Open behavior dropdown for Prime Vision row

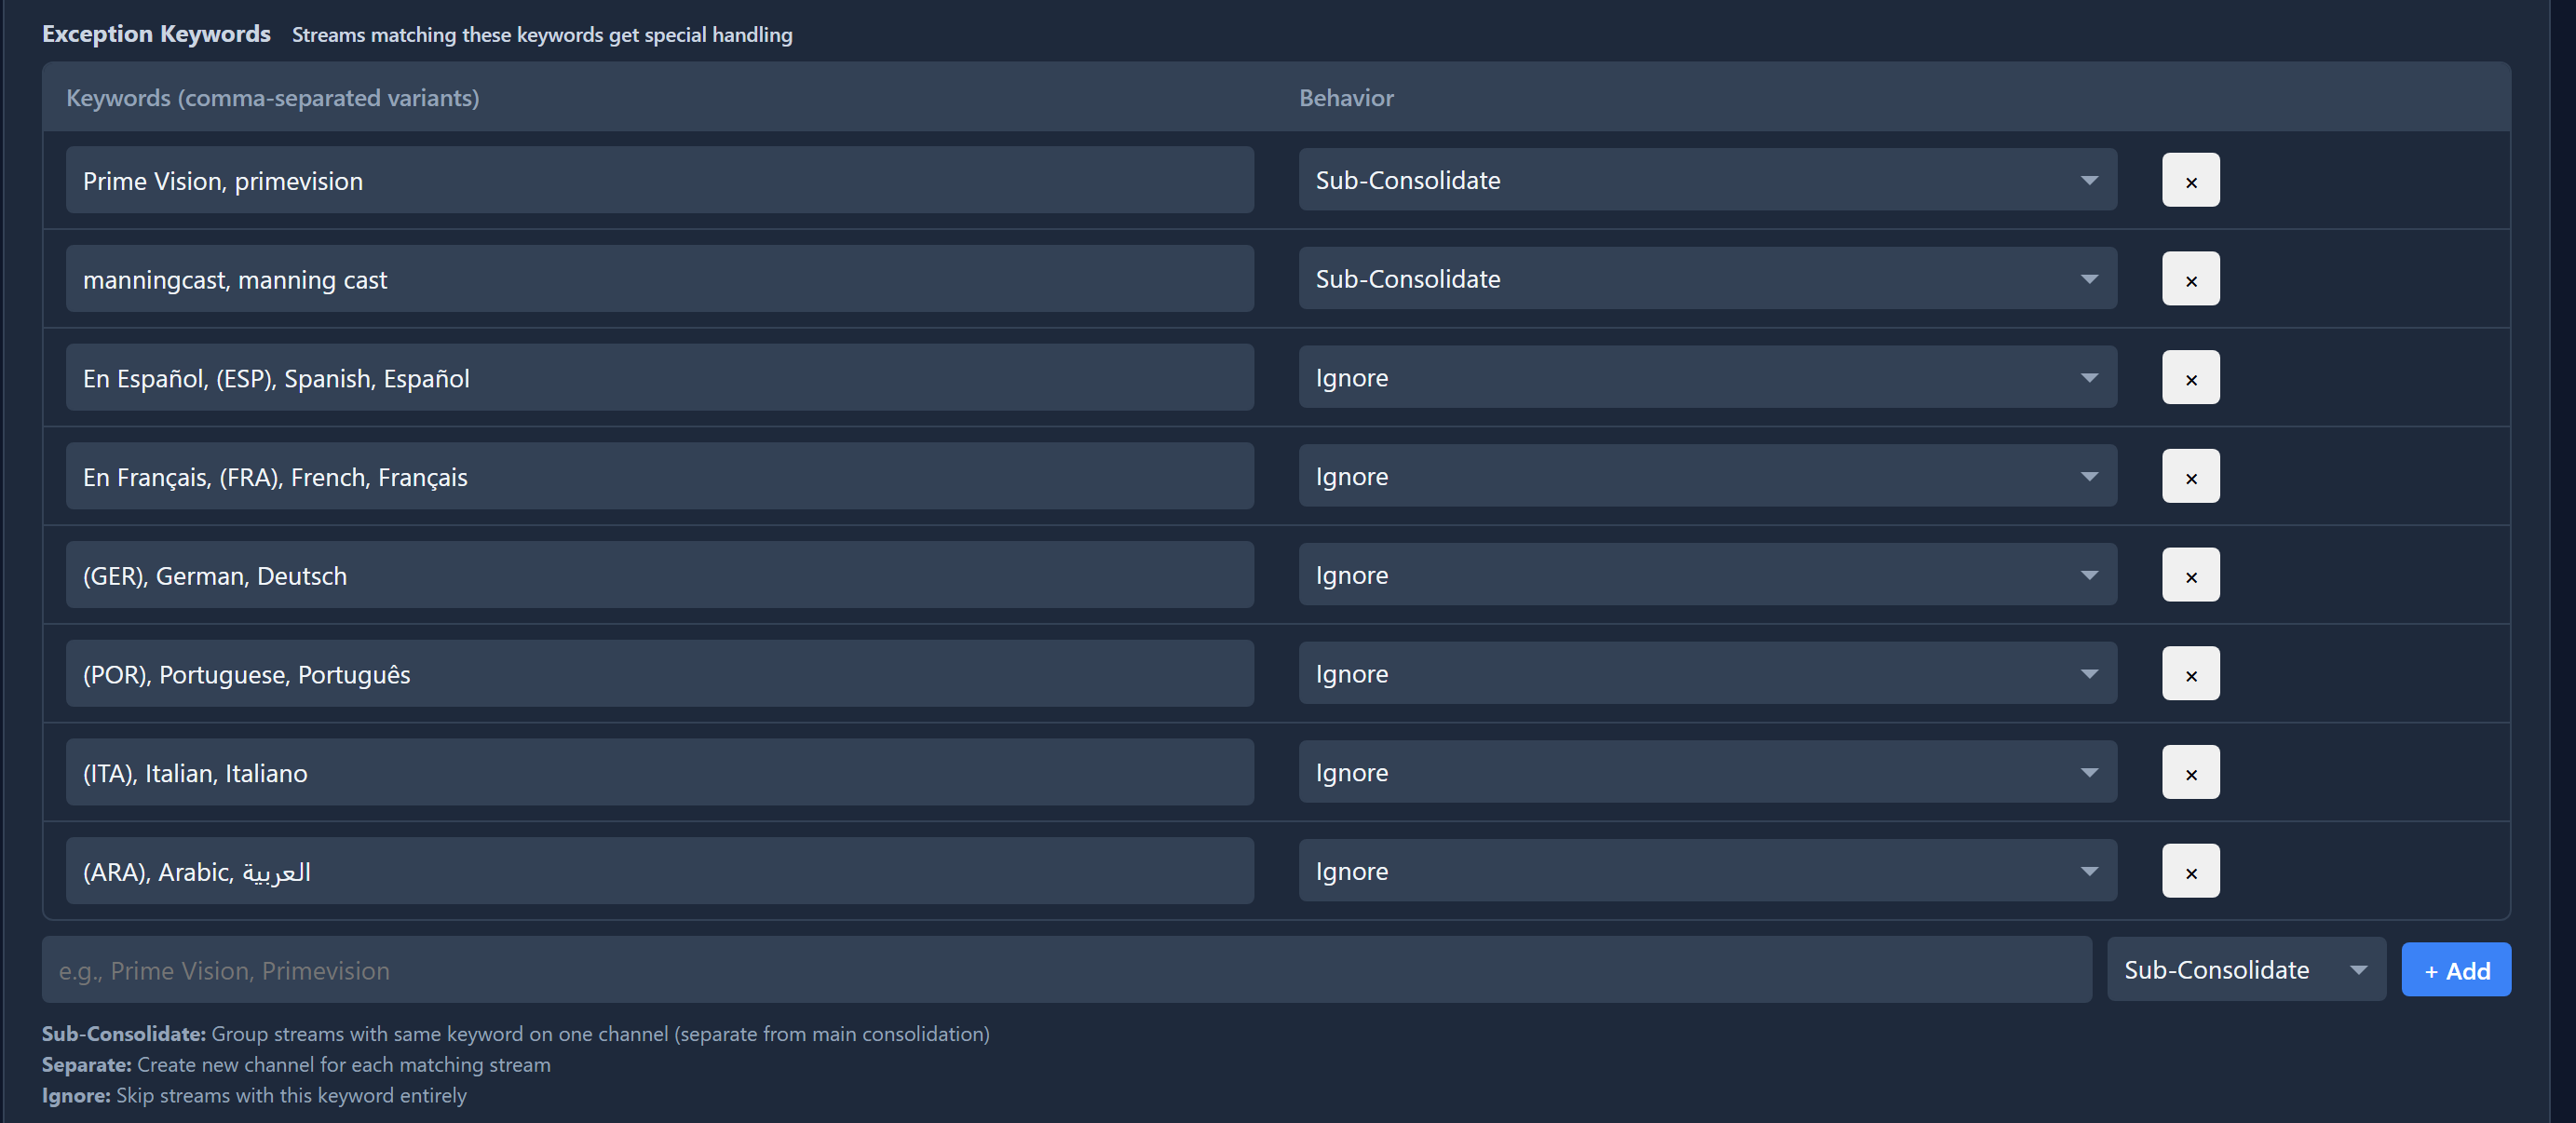click(1706, 181)
